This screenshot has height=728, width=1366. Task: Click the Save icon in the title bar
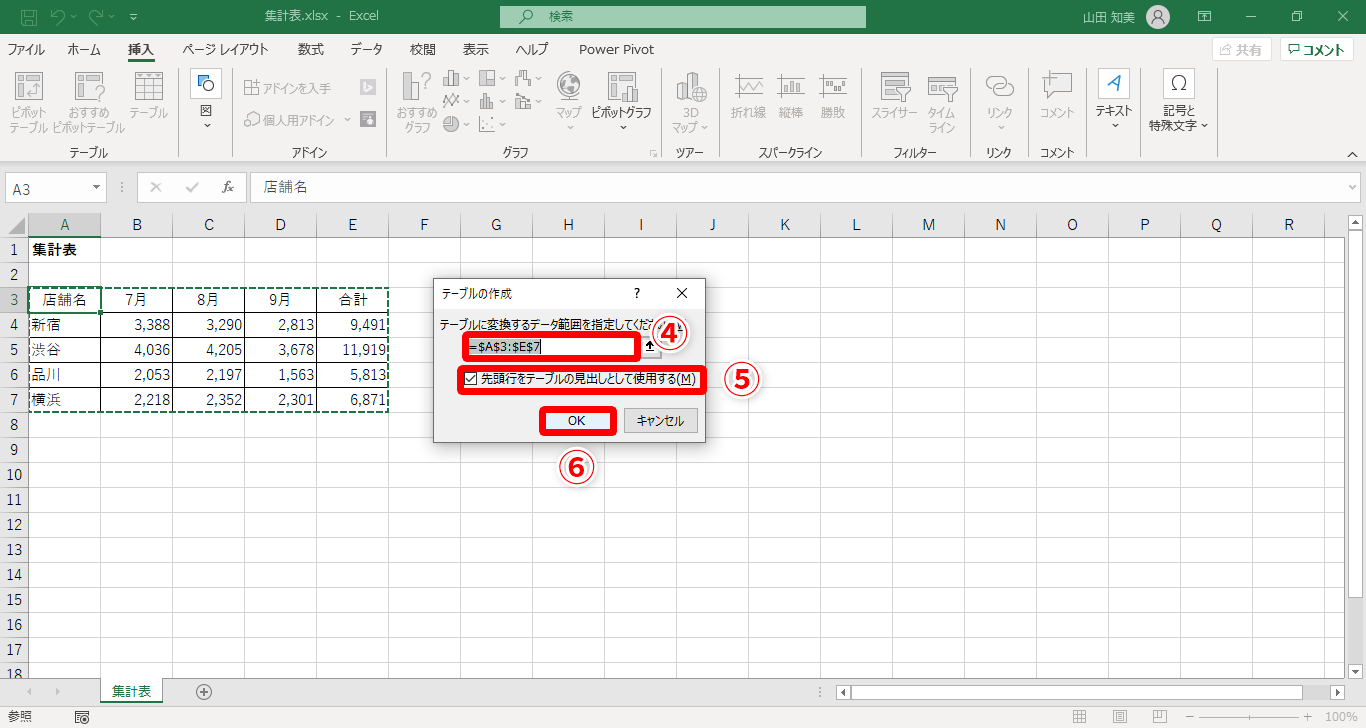(x=28, y=17)
